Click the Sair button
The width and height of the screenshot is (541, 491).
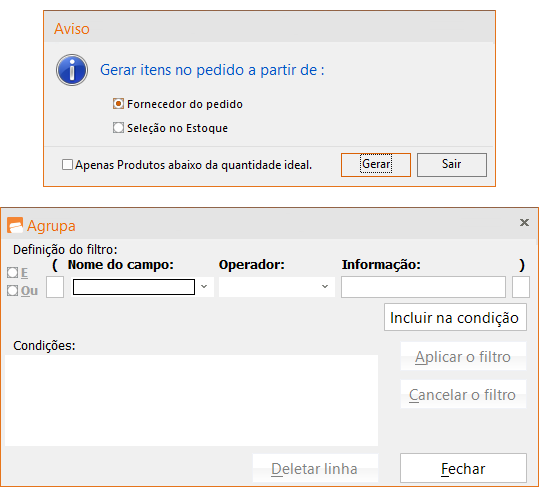(452, 165)
